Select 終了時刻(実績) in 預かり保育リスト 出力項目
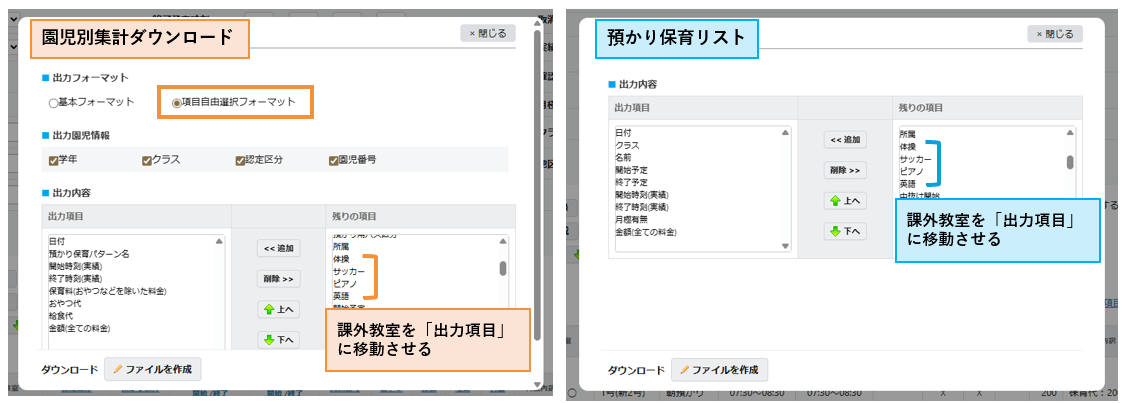This screenshot has width=1123, height=403. click(642, 207)
